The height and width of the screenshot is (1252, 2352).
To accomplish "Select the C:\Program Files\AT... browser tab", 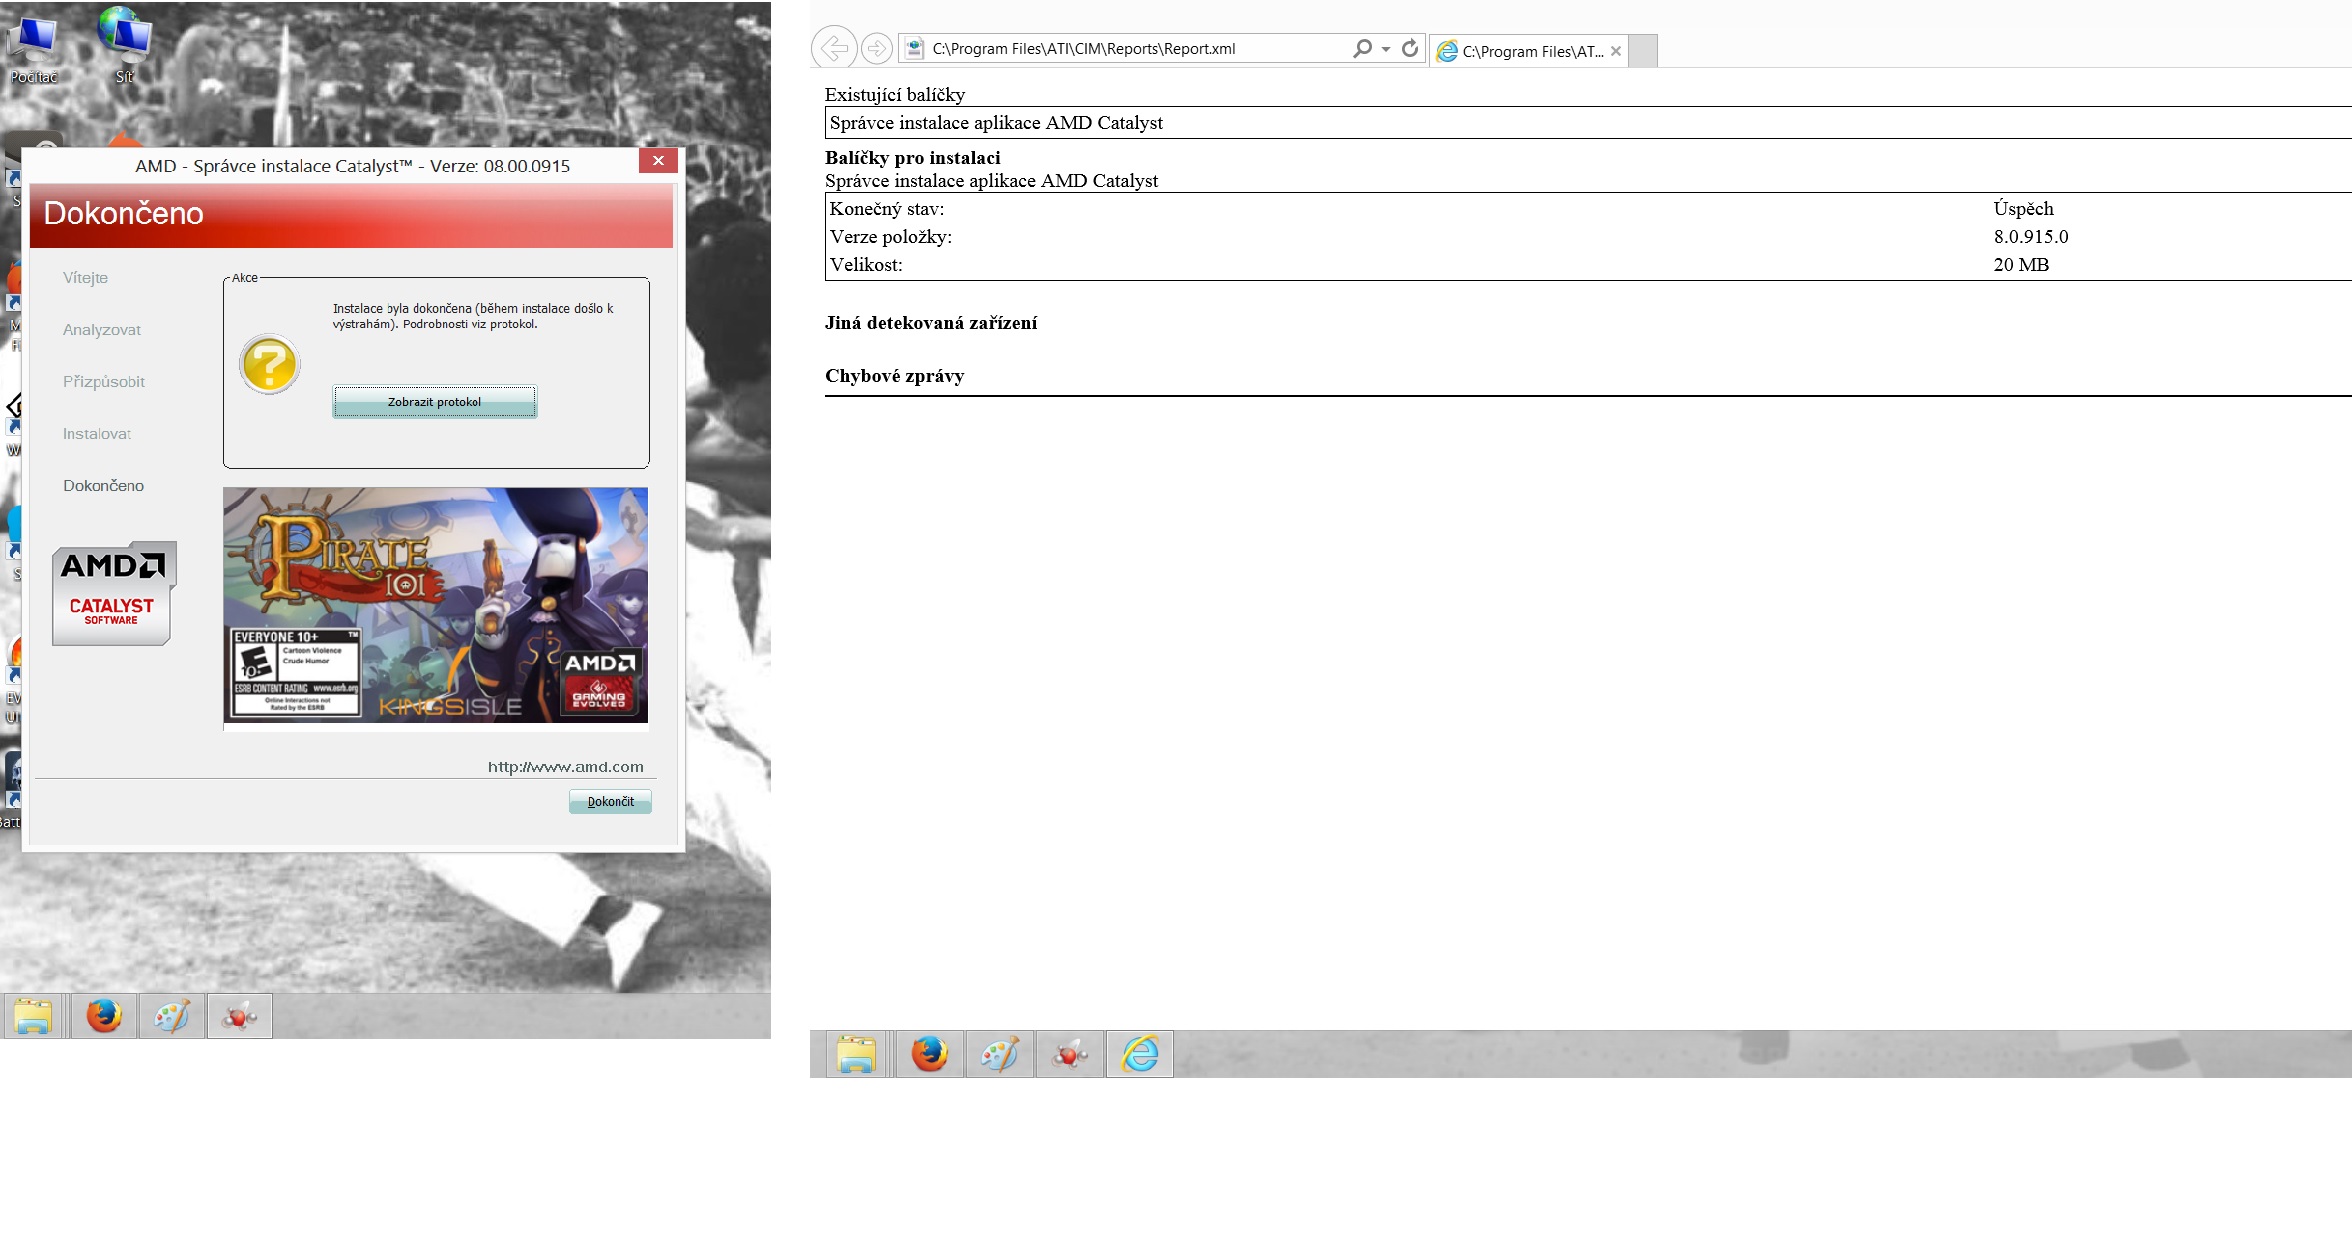I will (x=1528, y=51).
